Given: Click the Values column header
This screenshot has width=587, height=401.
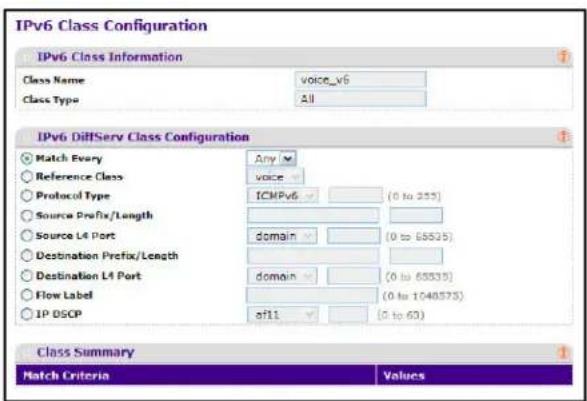Looking at the screenshot, I should [x=474, y=375].
